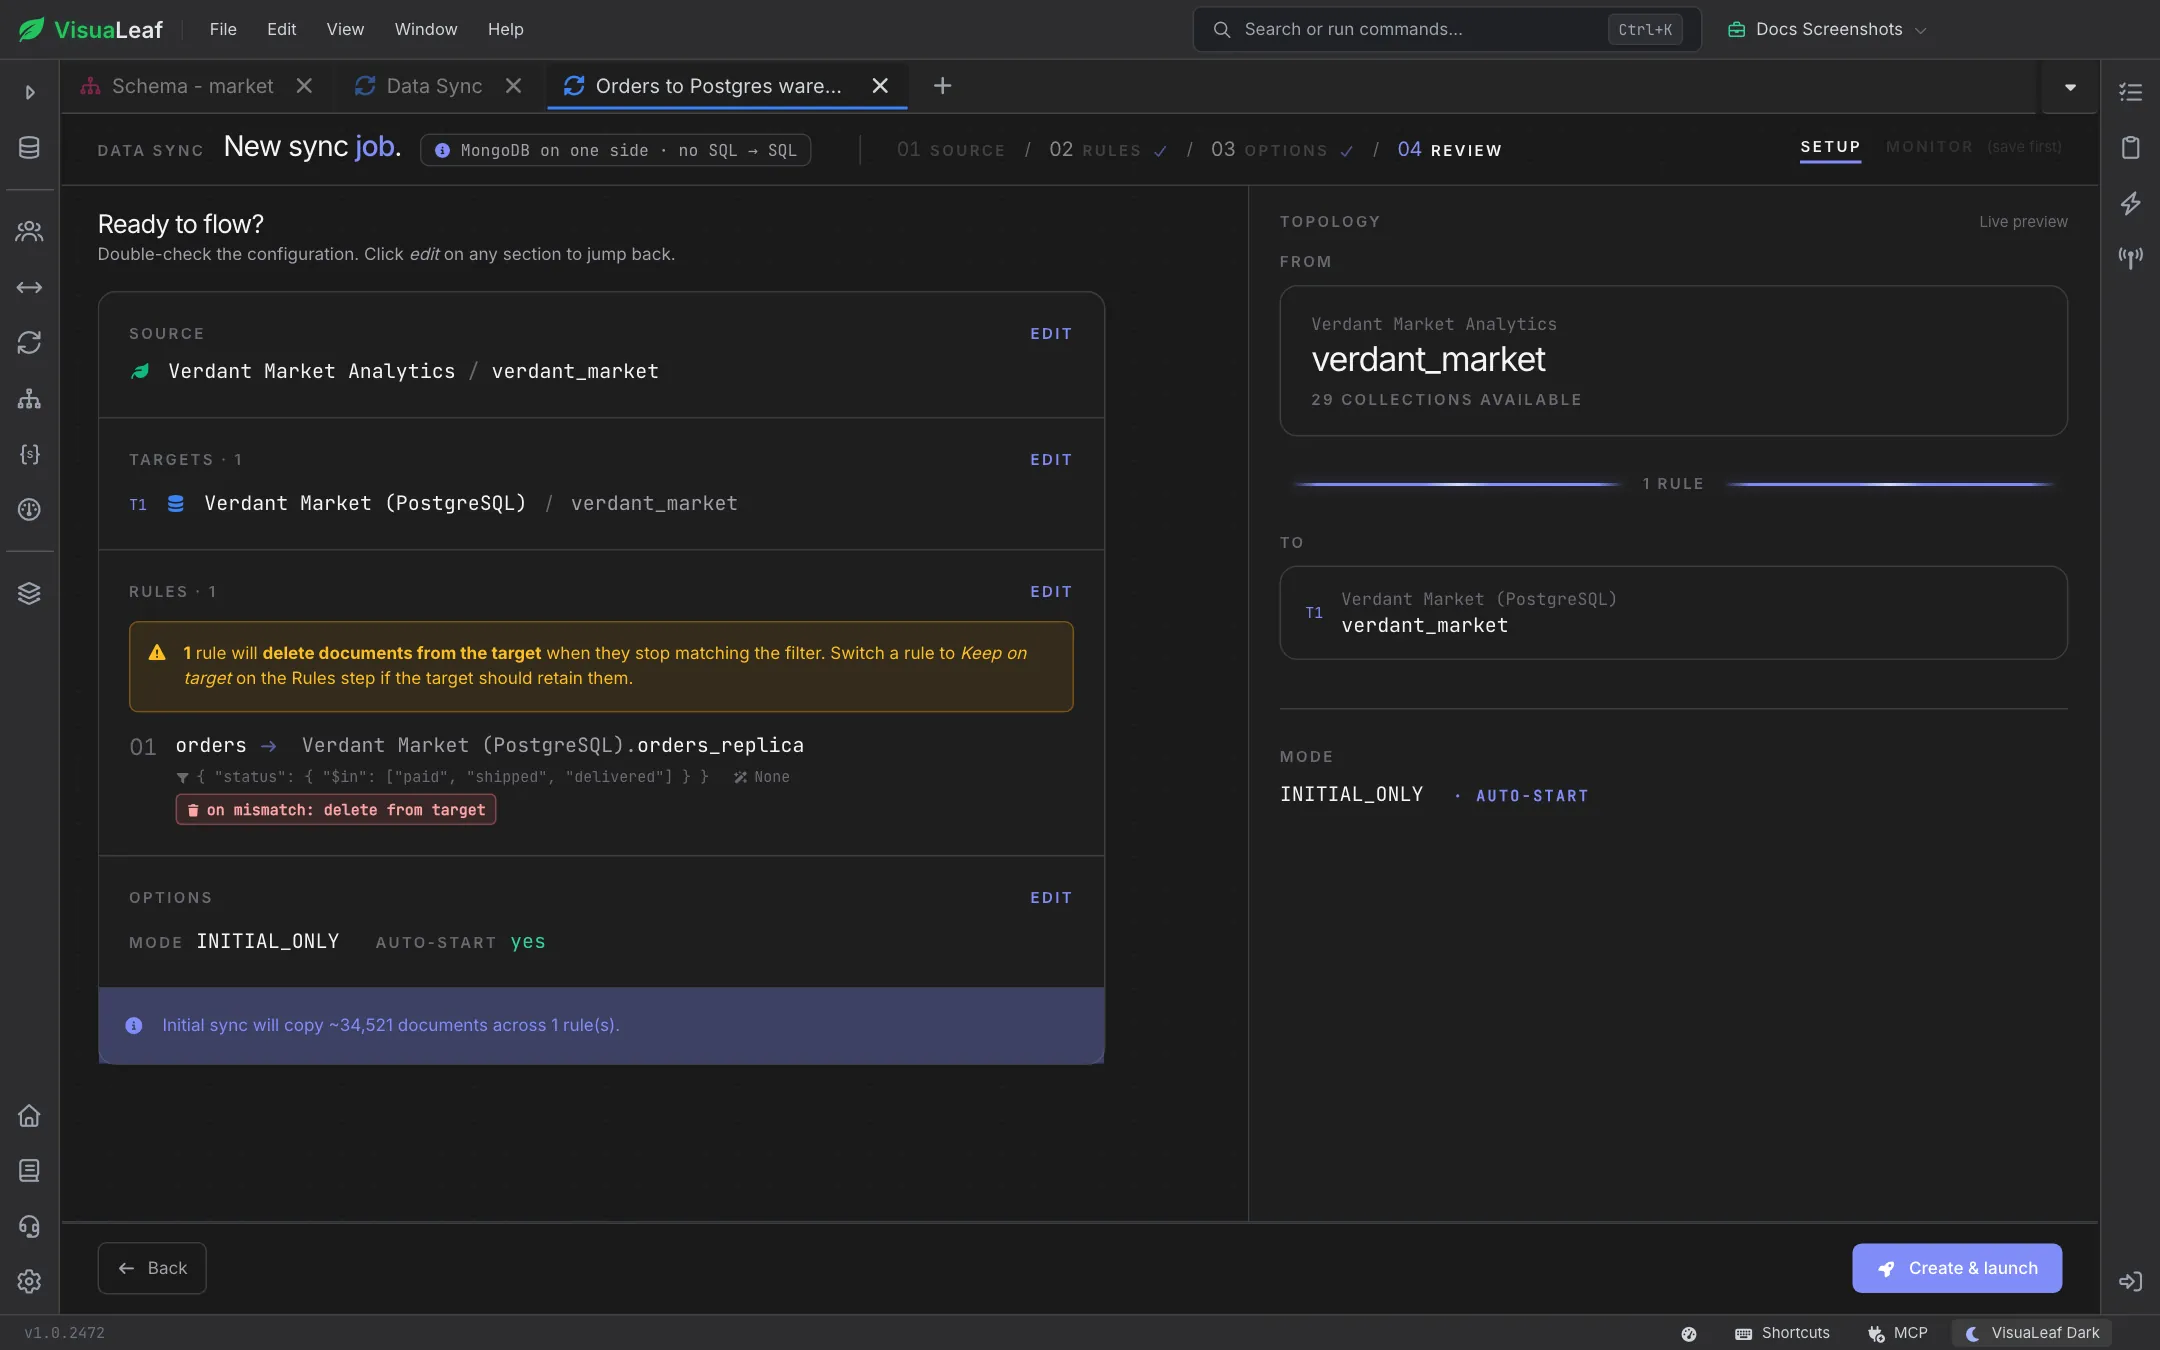Screen dimensions: 2160x1350
Task: Open the stacked layers sidebar icon
Action: click(29, 593)
